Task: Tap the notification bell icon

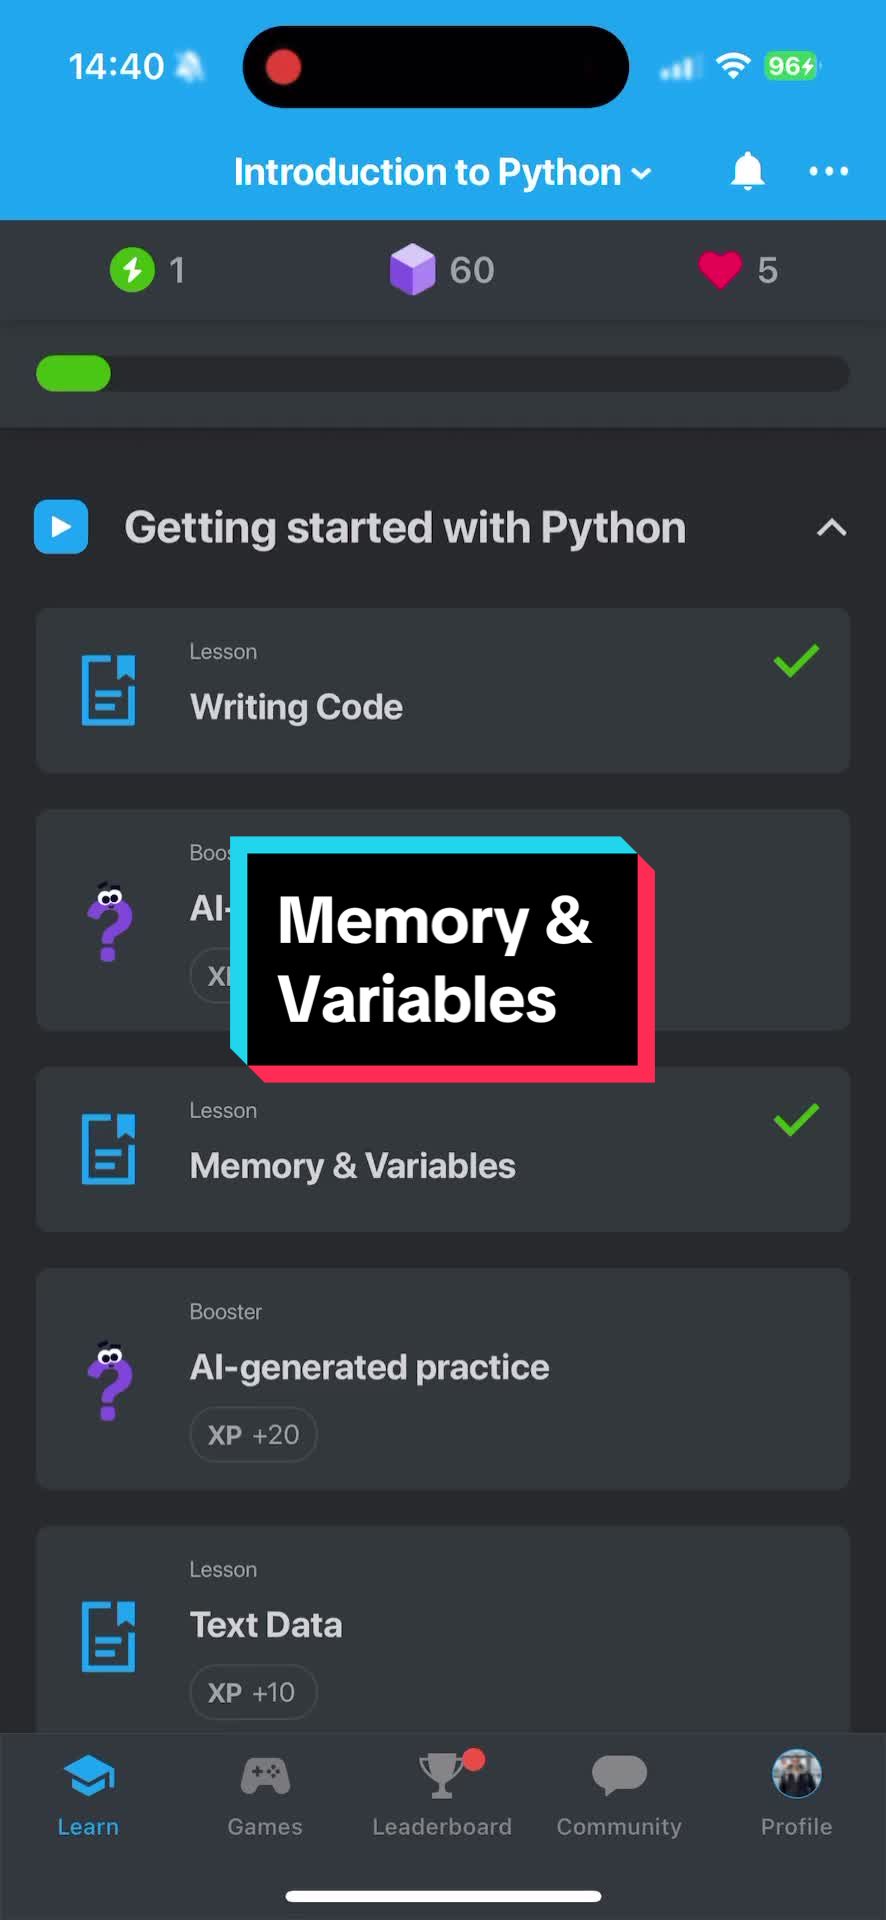Action: coord(747,171)
